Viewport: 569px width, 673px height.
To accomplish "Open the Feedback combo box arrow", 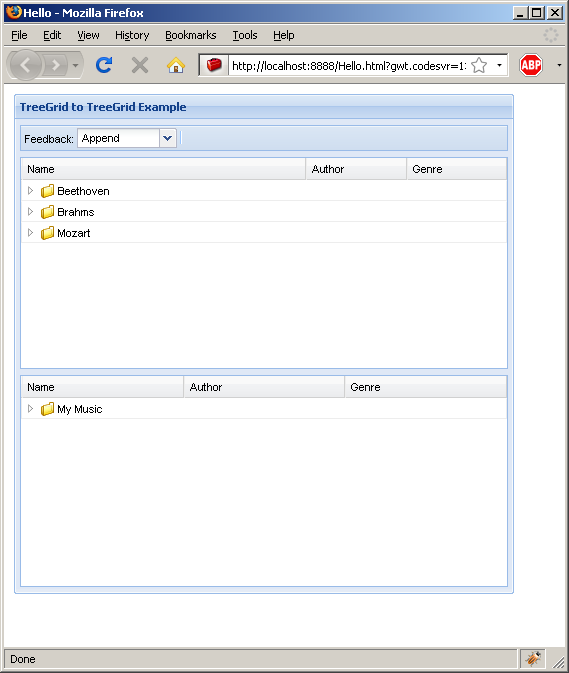I will pyautogui.click(x=168, y=138).
